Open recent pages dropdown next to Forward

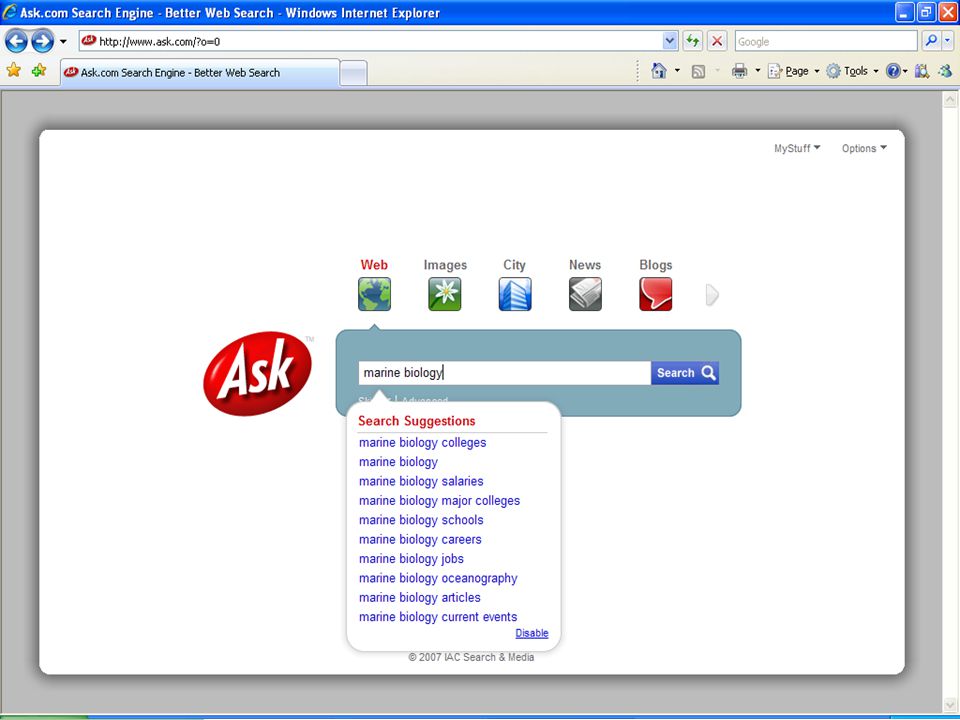point(63,42)
